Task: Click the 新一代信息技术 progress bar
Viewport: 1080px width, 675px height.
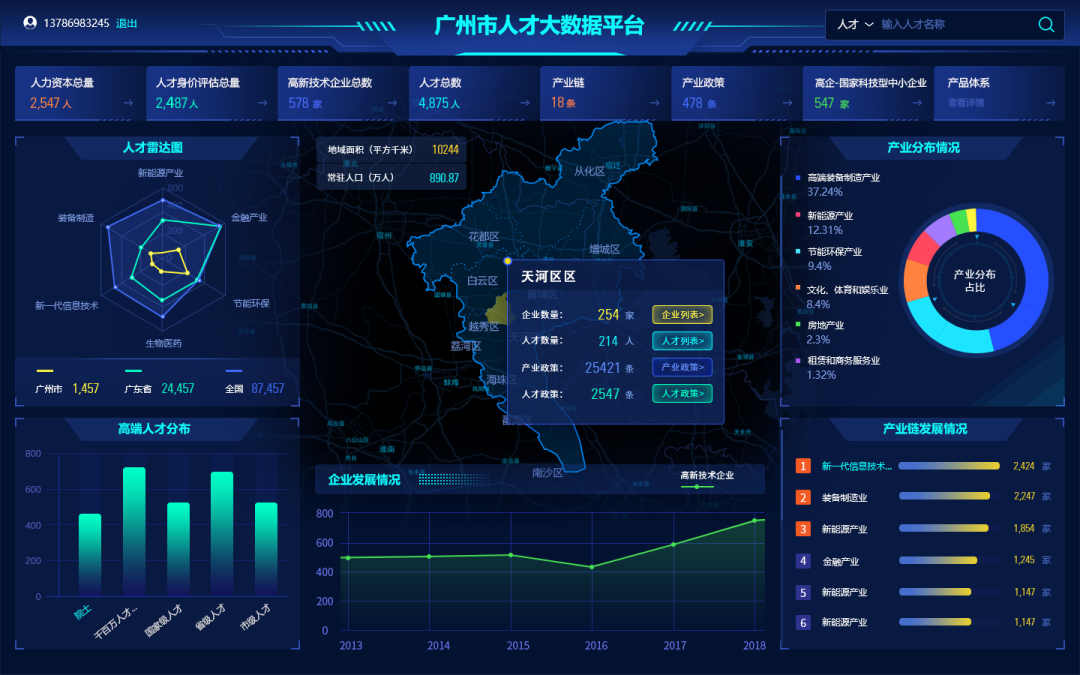Action: point(948,466)
